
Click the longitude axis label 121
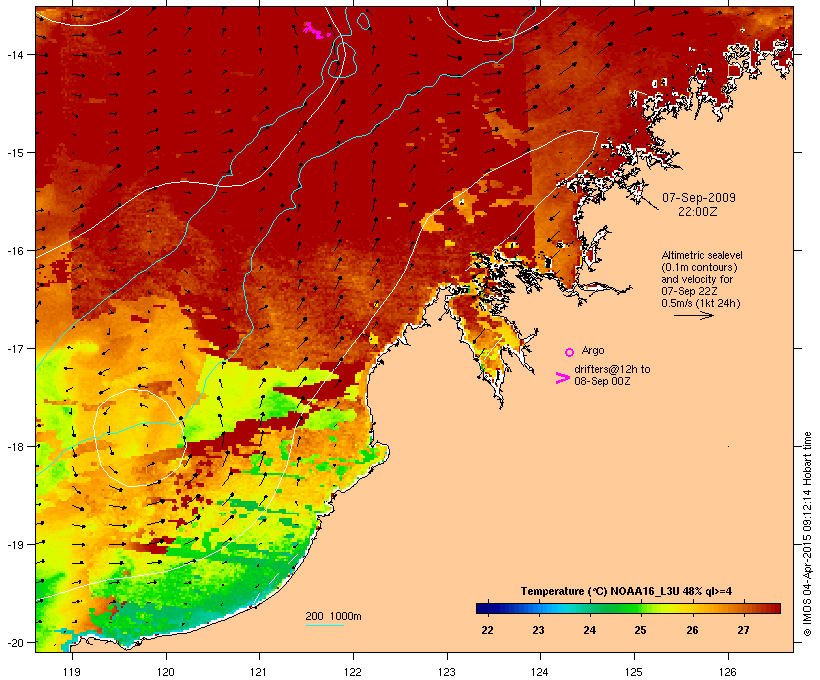coord(259,672)
